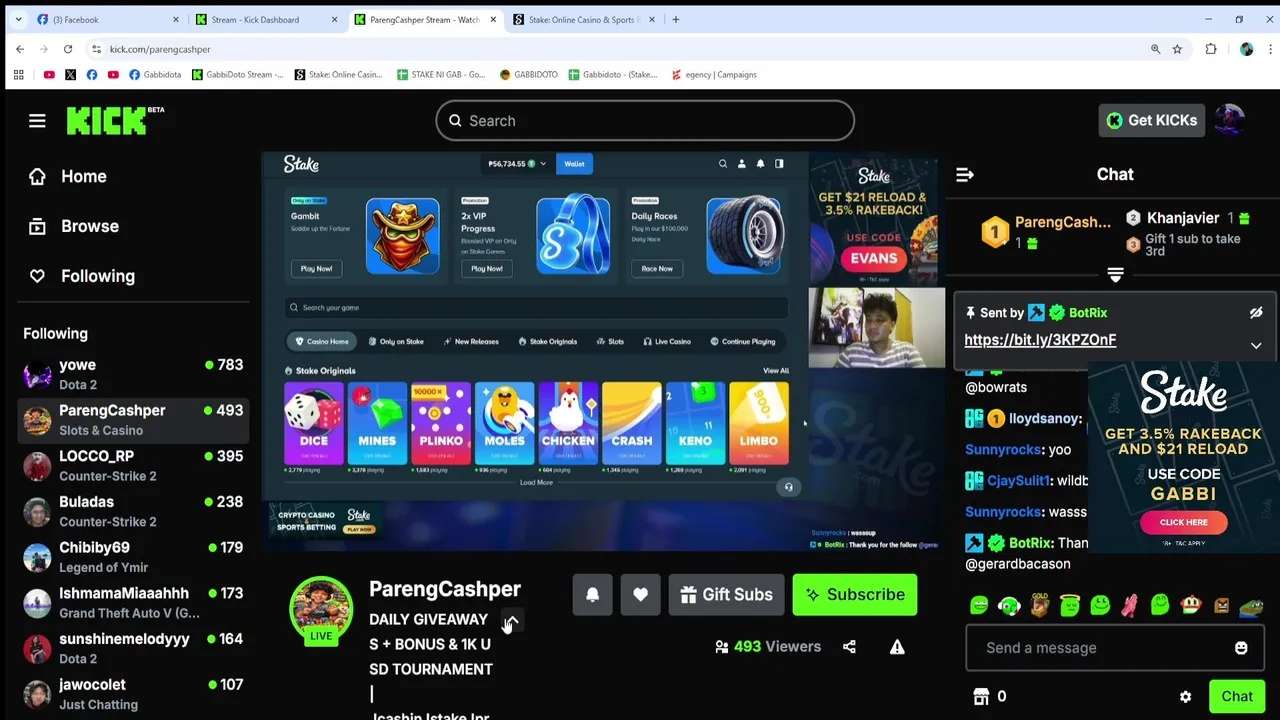Open the bit.ly link in pinned message
This screenshot has width=1280, height=720.
click(x=1040, y=340)
